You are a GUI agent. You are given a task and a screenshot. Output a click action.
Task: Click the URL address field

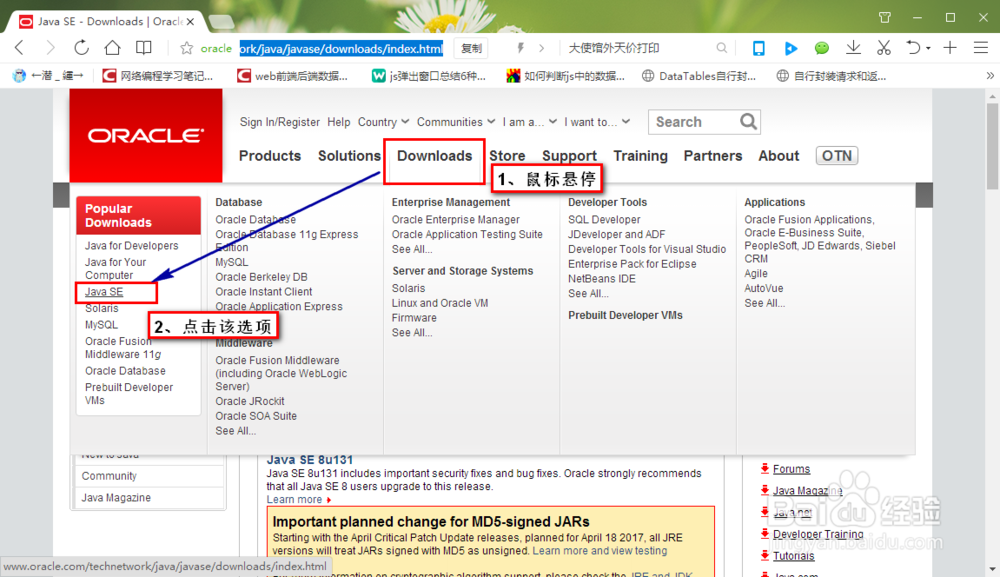tap(341, 48)
